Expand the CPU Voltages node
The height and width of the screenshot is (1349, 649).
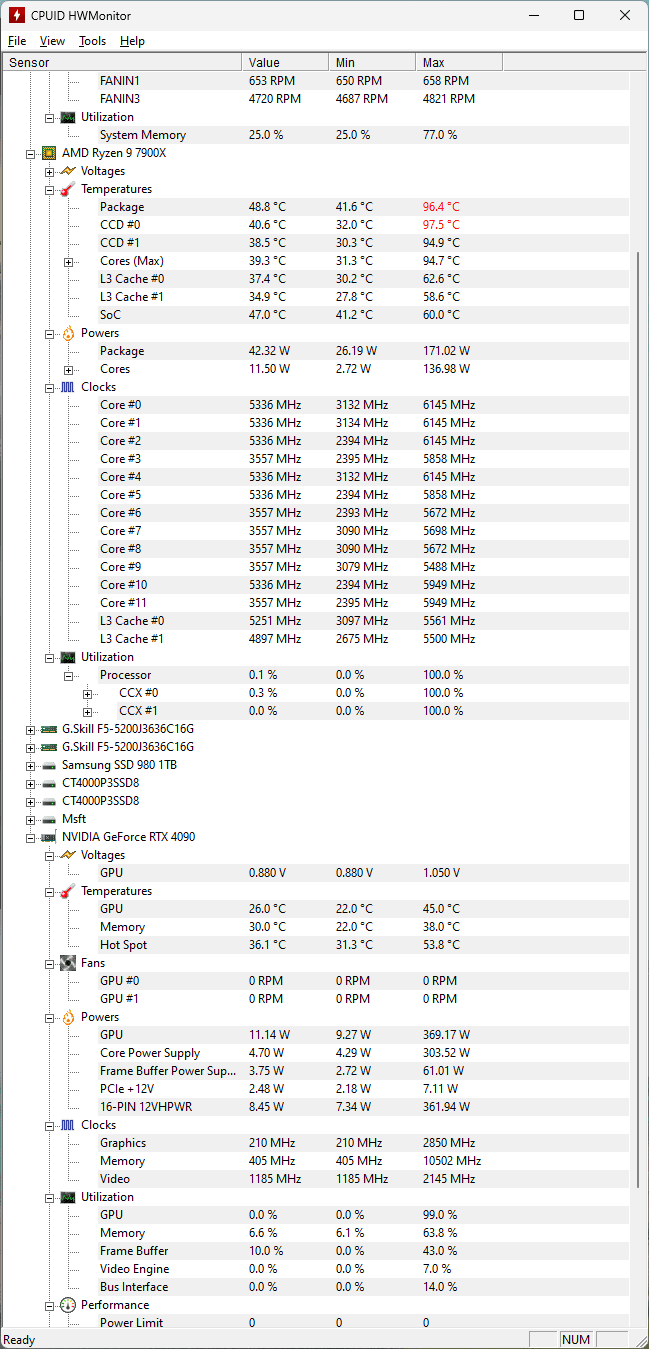pos(49,171)
